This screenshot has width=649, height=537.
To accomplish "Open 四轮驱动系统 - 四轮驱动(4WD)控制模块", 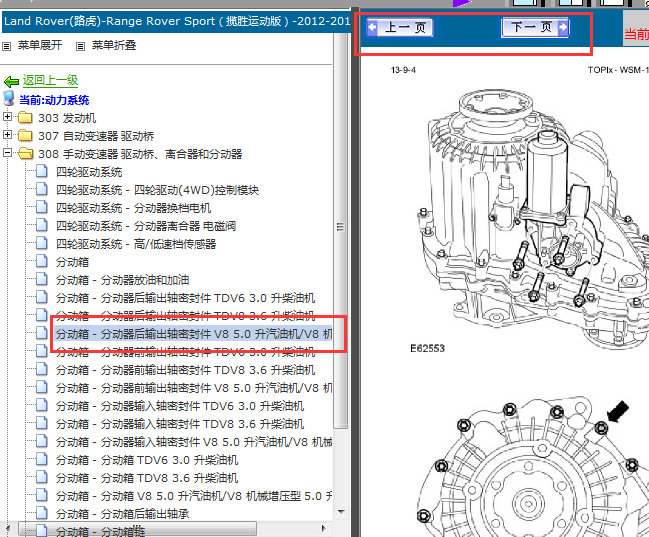I will [x=157, y=190].
